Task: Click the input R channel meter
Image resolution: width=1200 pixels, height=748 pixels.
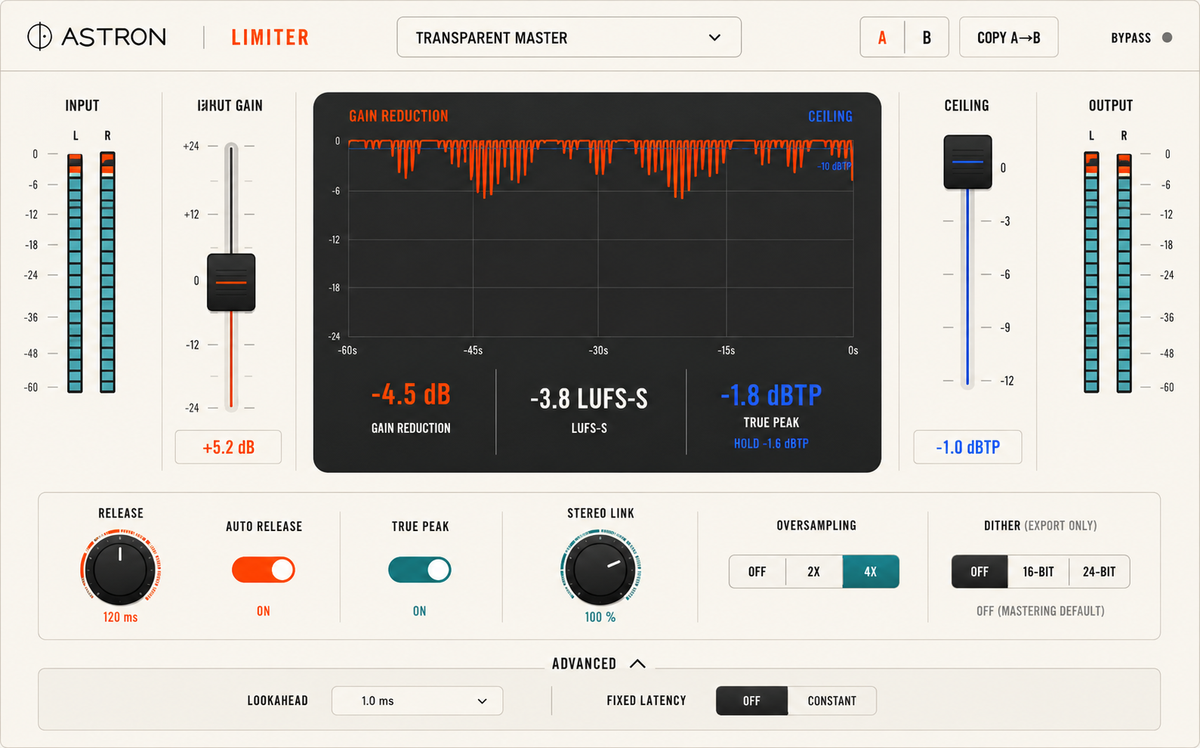Action: [x=108, y=272]
